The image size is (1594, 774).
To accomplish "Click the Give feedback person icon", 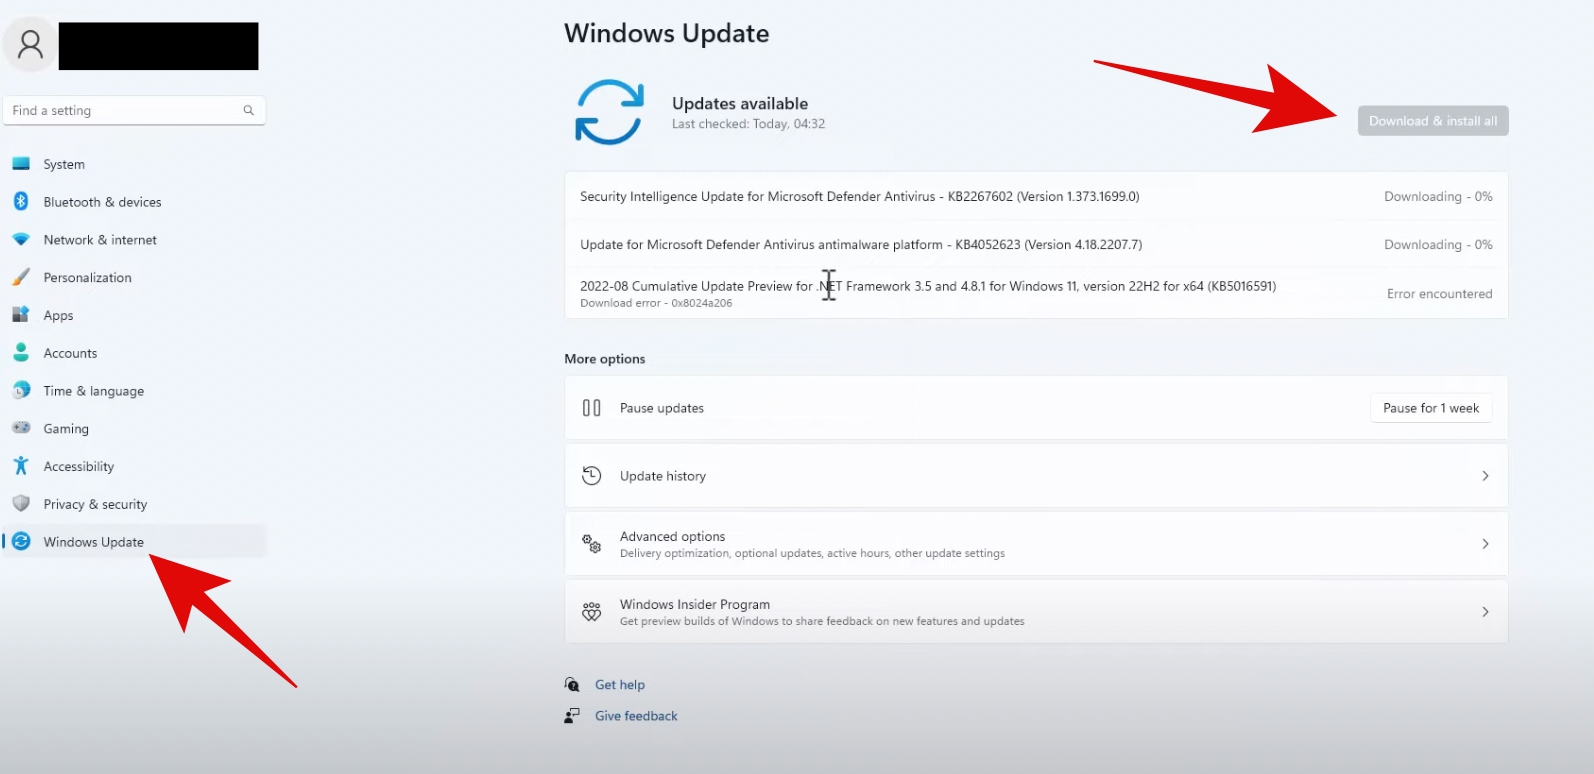I will (572, 716).
